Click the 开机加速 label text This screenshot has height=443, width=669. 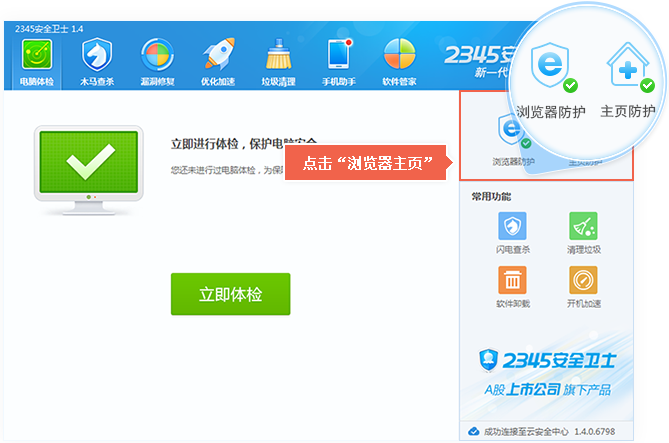click(584, 303)
